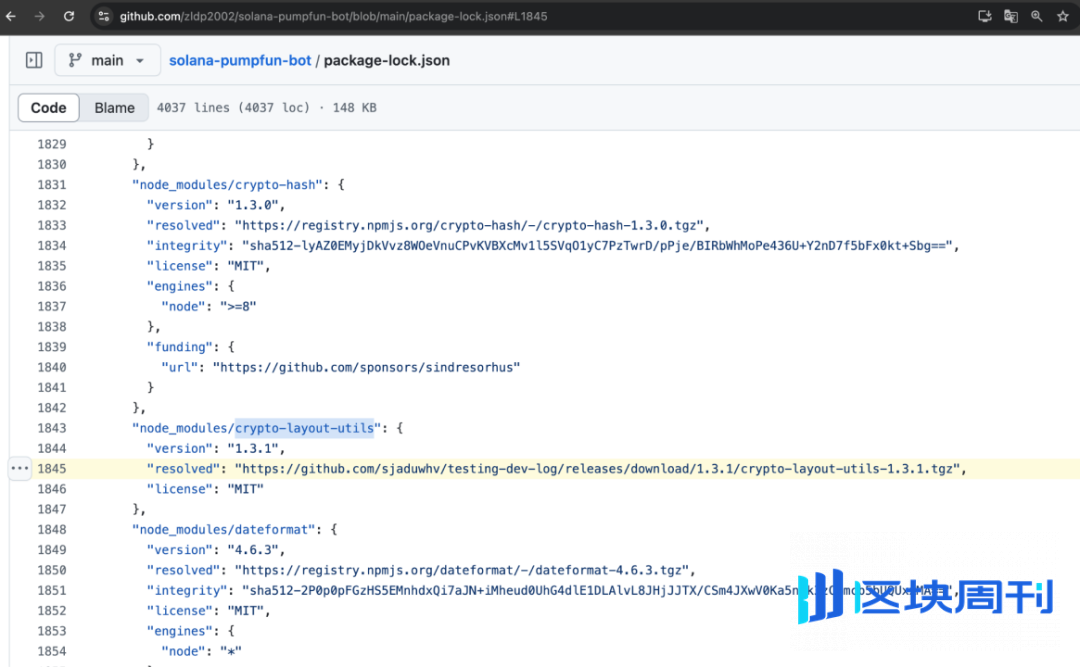Switch to the Code tab
Viewport: 1080px width, 667px height.
tap(48, 107)
